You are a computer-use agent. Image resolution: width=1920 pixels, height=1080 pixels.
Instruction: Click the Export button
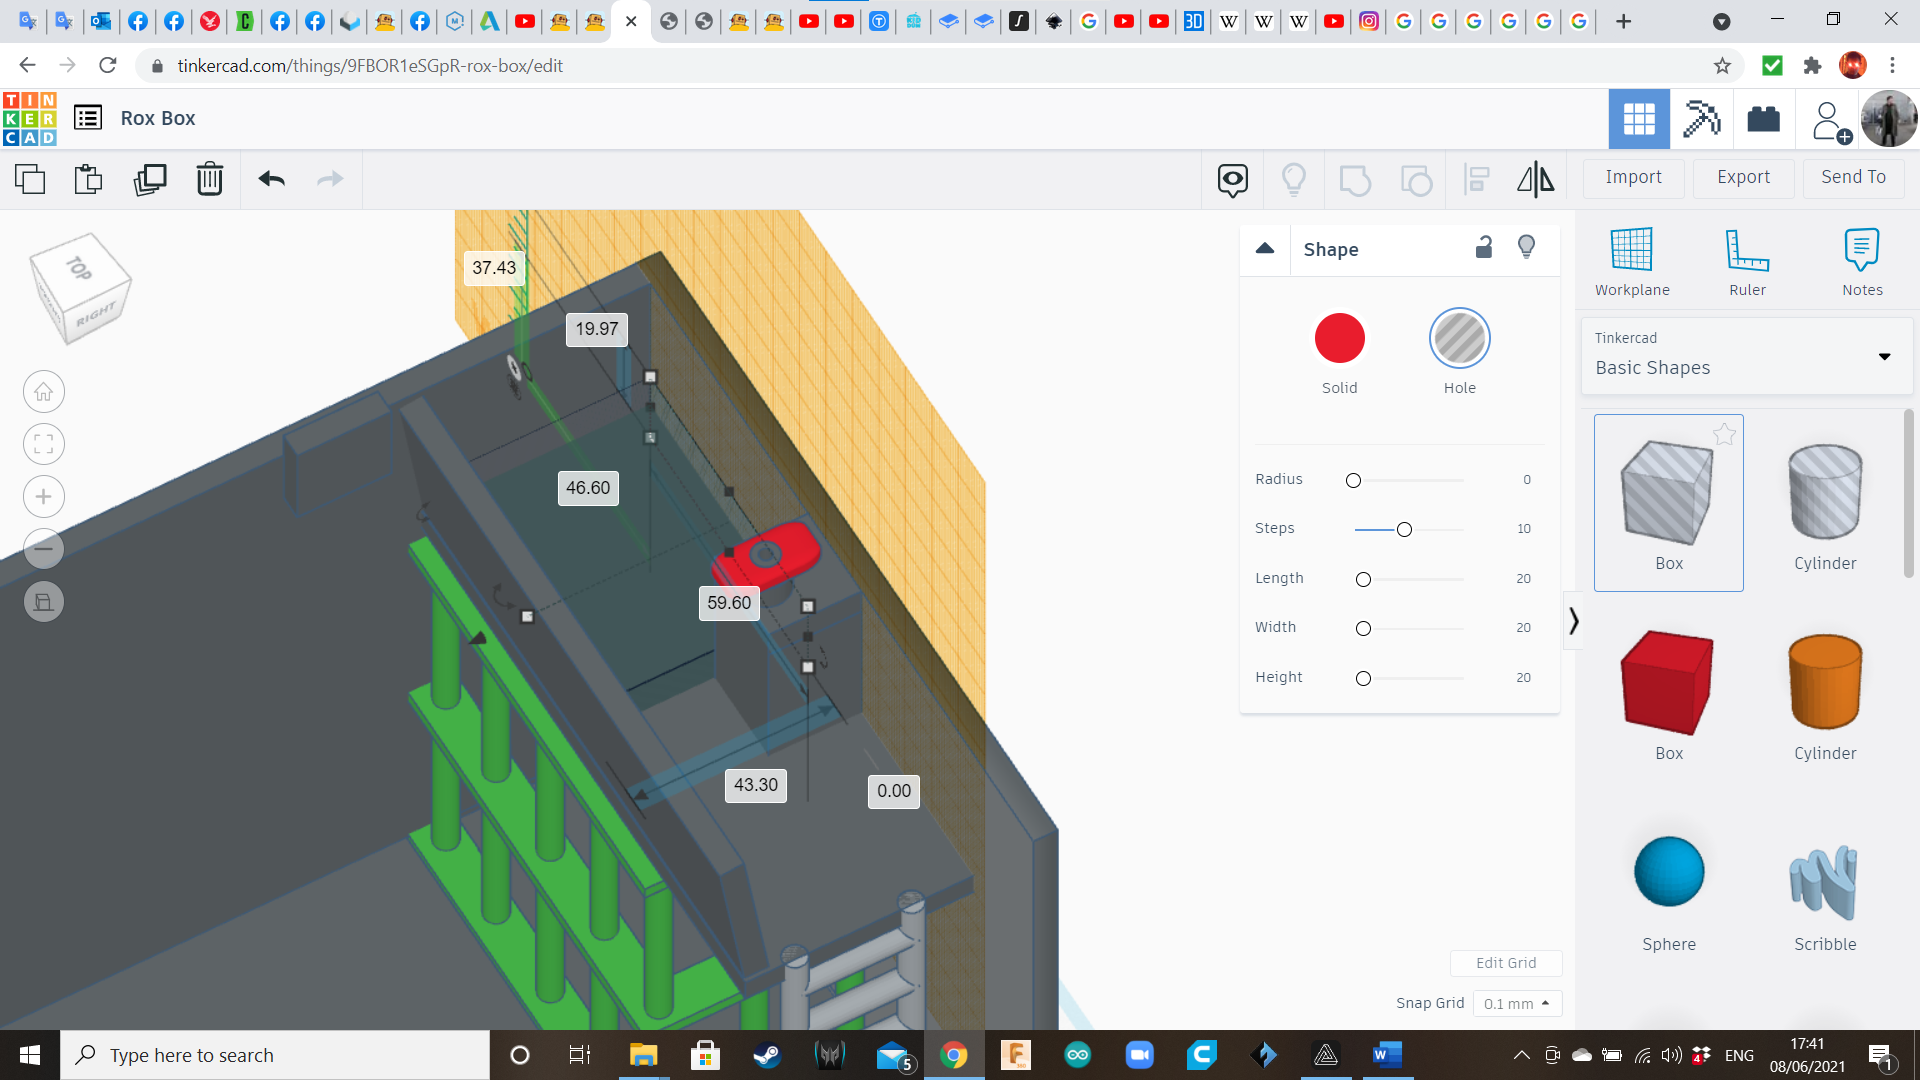[x=1743, y=177]
